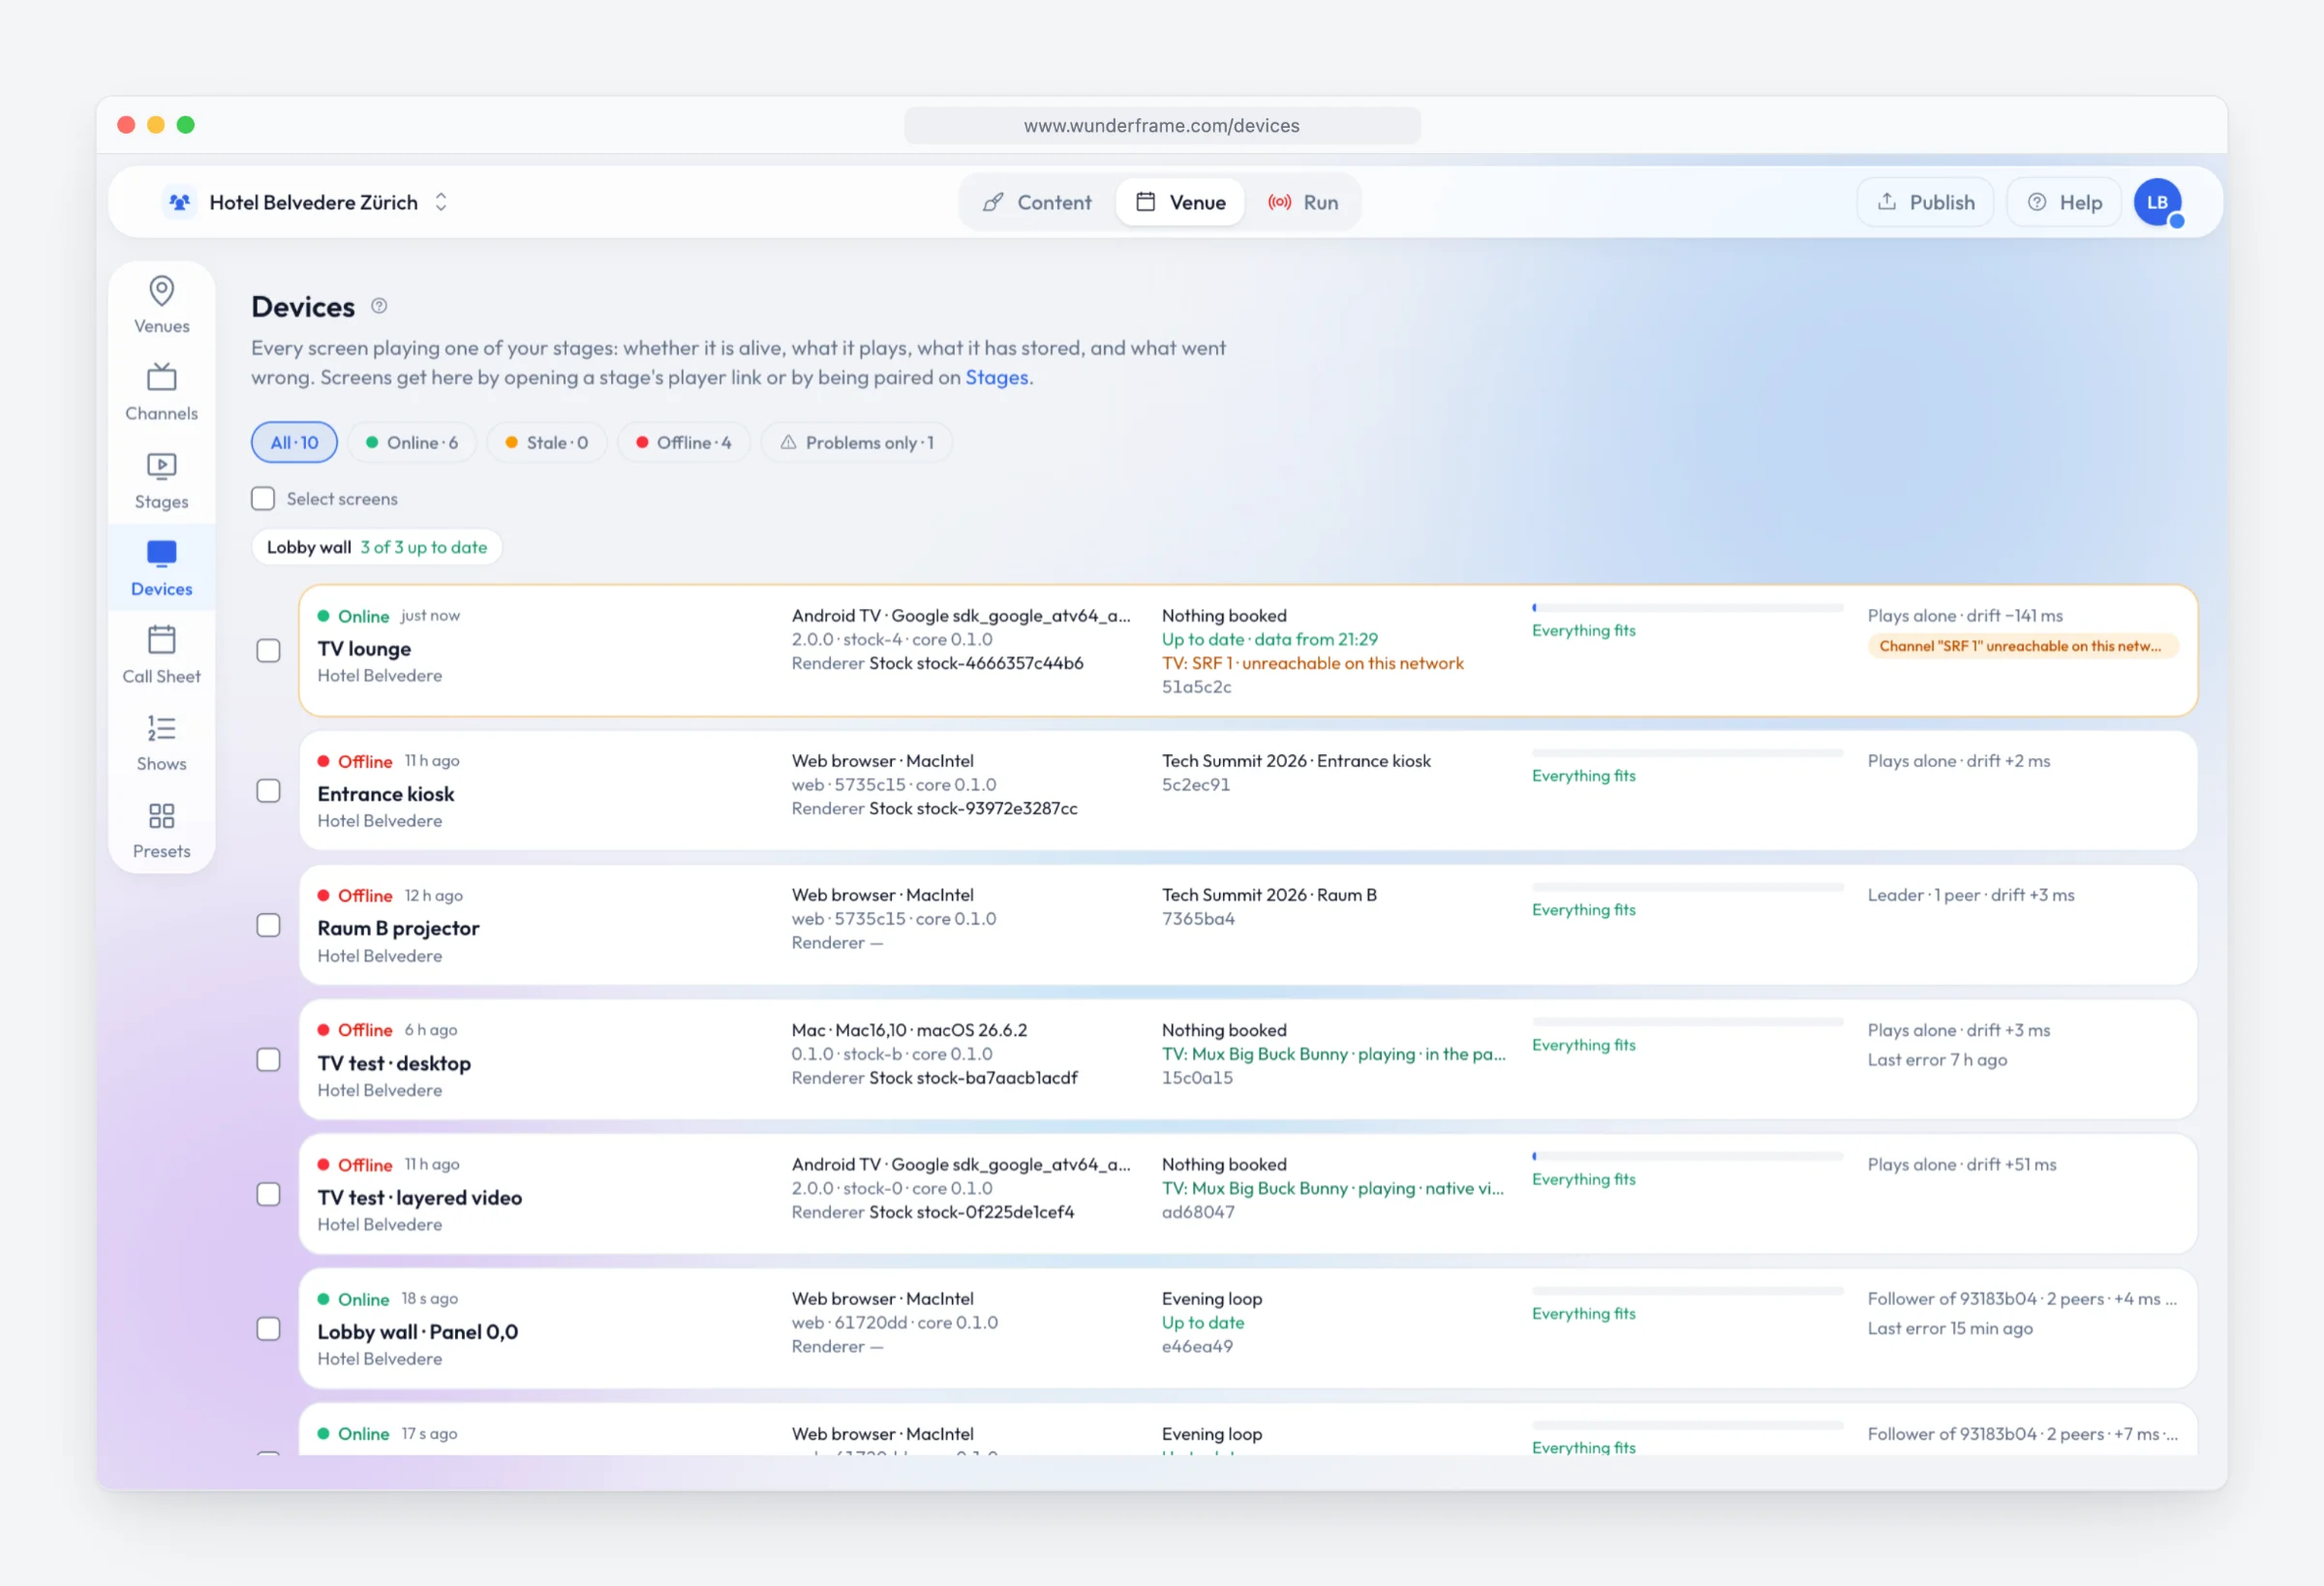Image resolution: width=2324 pixels, height=1586 pixels.
Task: Click the browser address bar
Action: (1162, 125)
